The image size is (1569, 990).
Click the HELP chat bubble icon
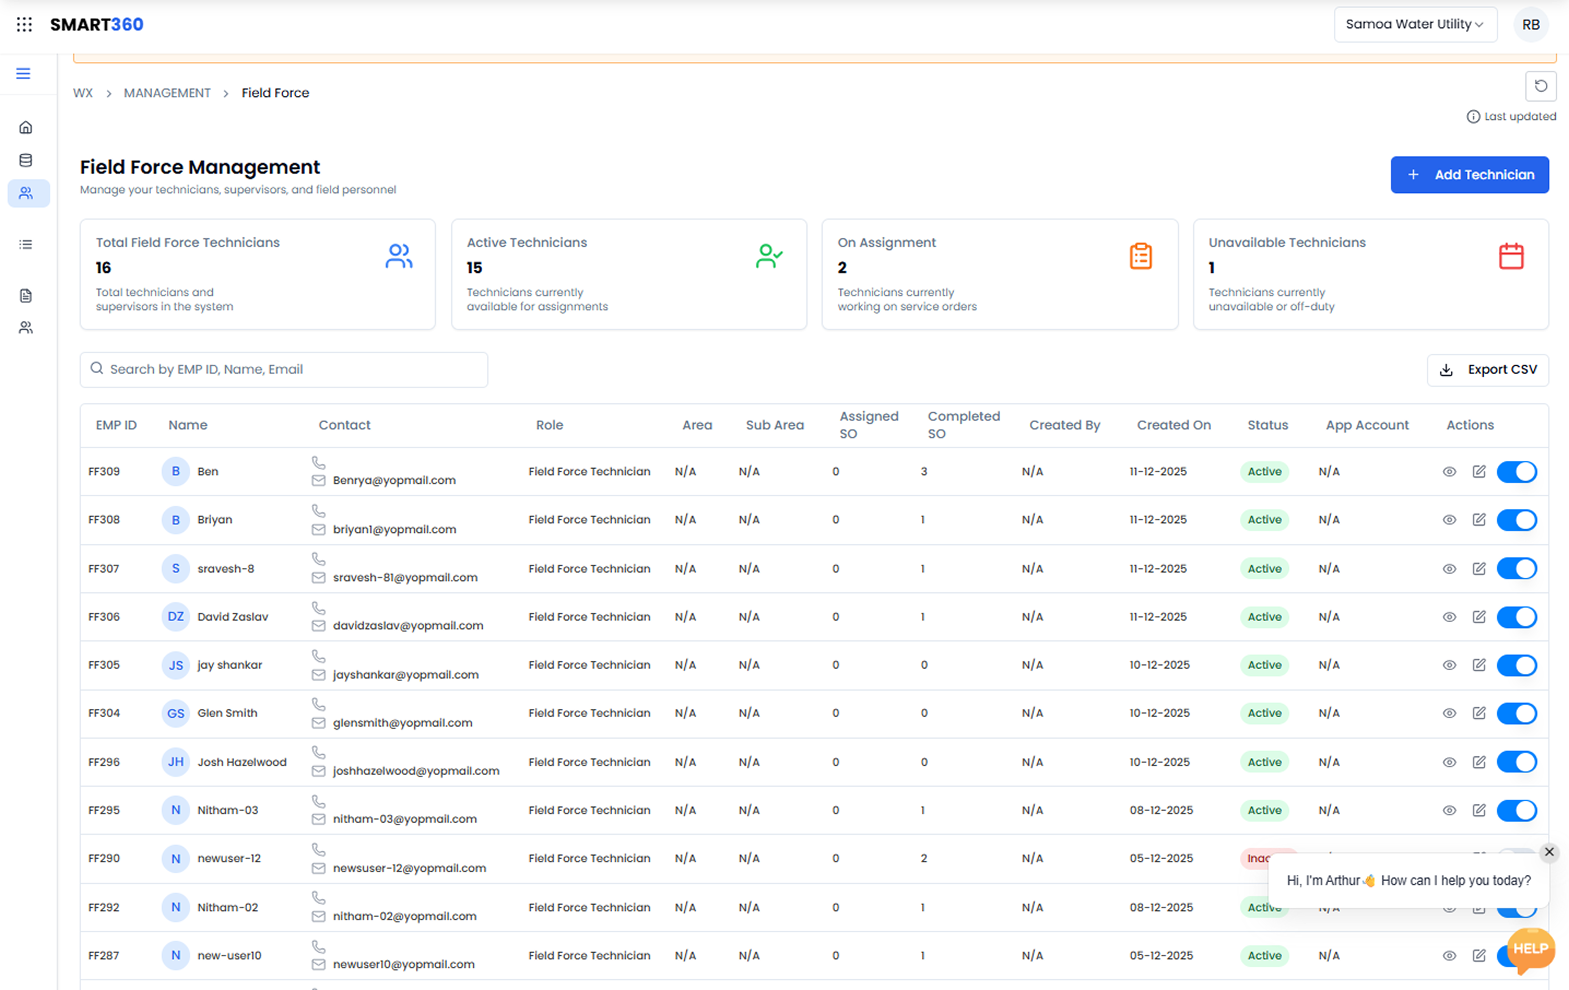pos(1530,950)
